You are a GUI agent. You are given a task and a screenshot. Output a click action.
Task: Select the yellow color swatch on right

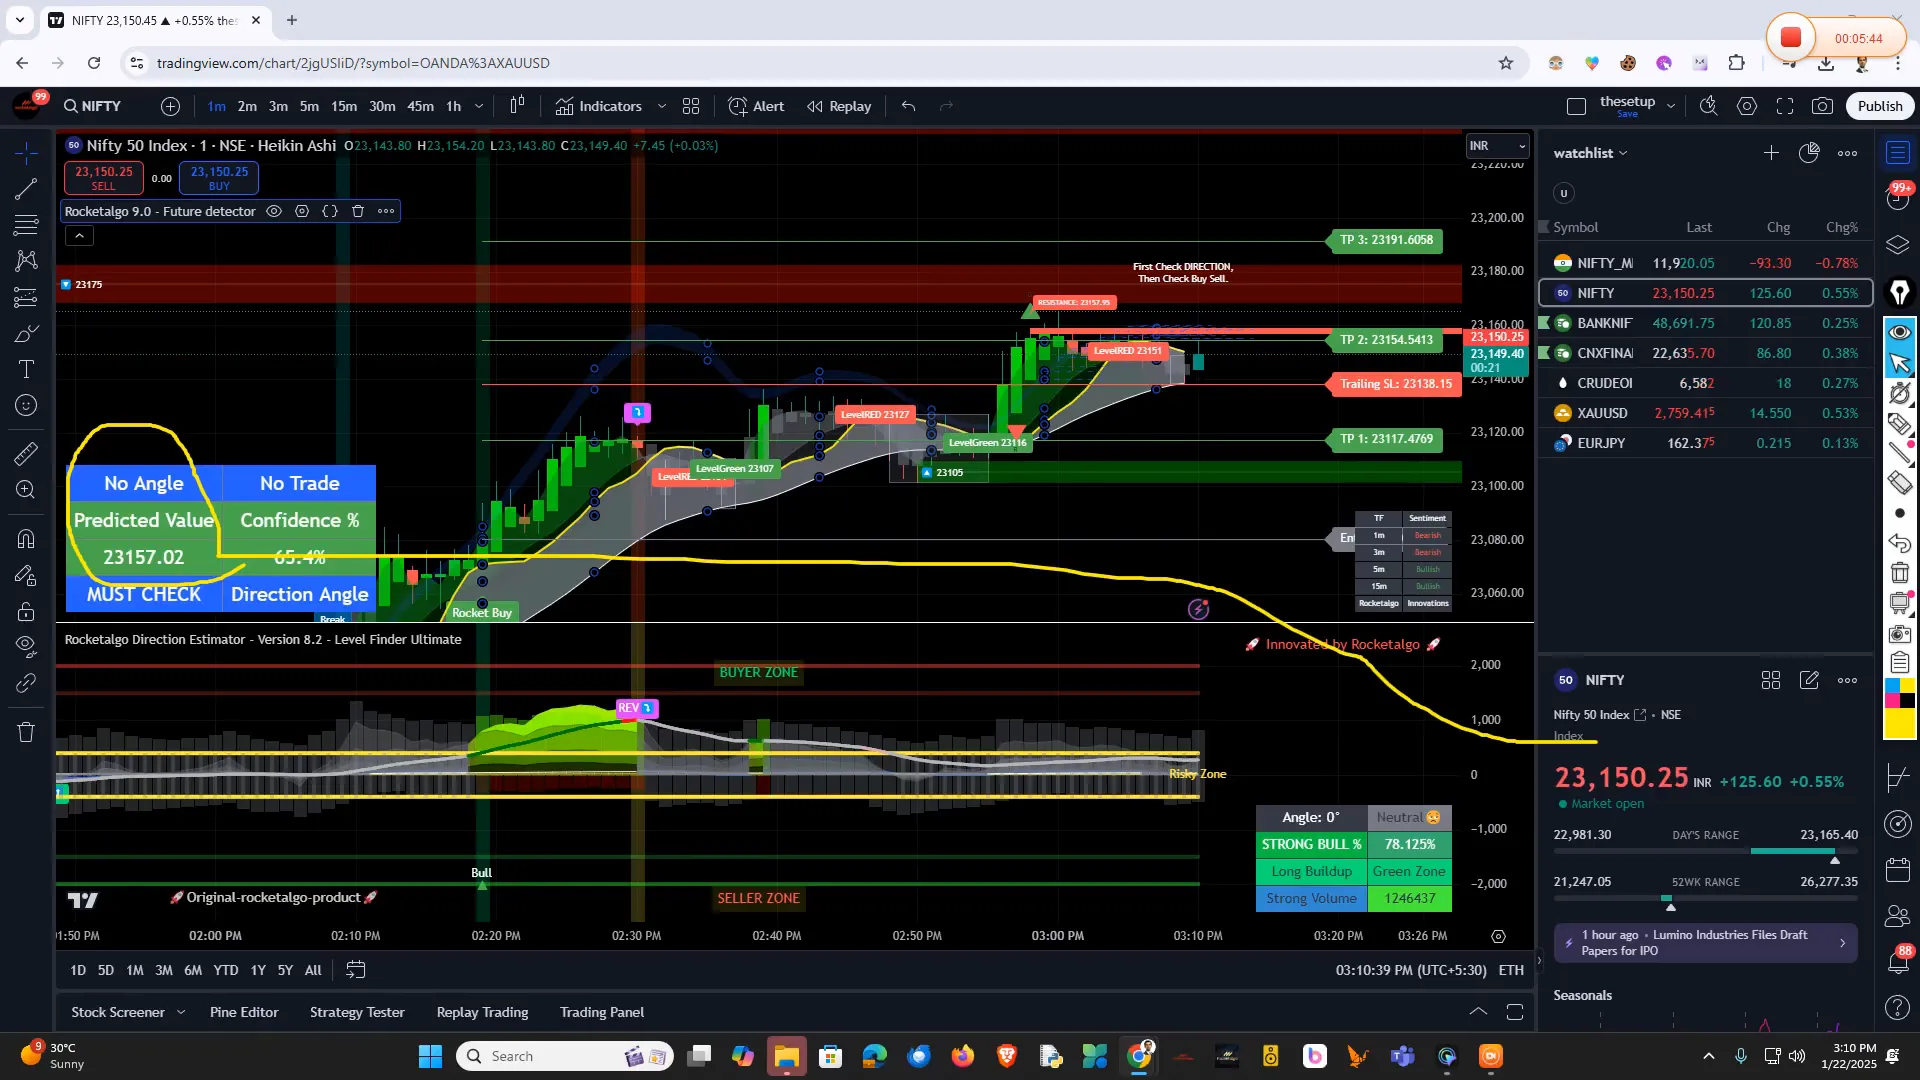[x=1899, y=724]
